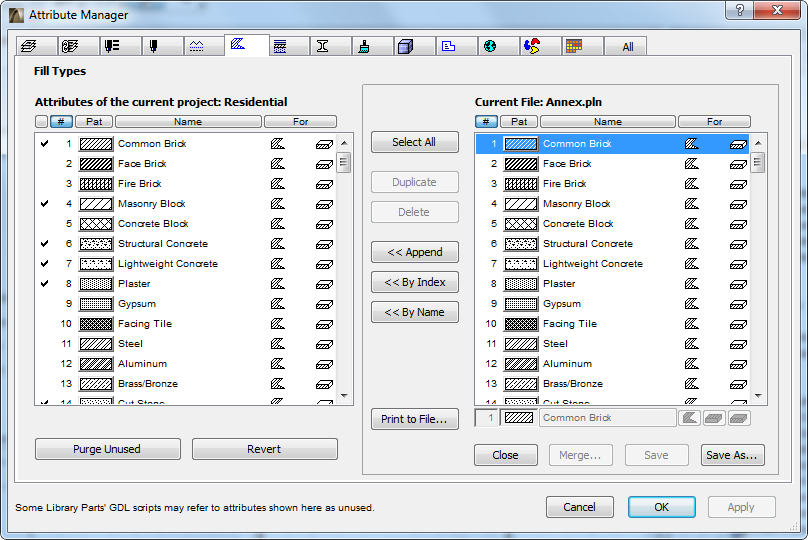Click the Select All button
The width and height of the screenshot is (808, 540).
tap(414, 142)
